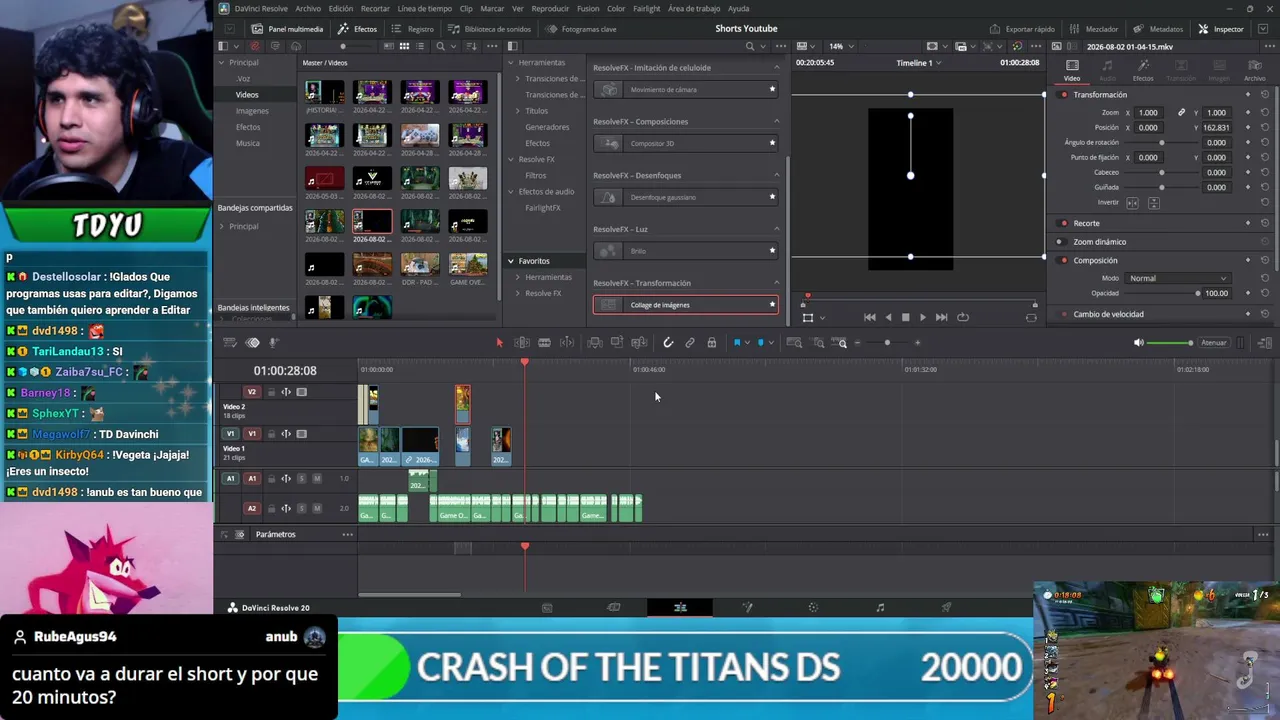Mute audio track A2 with M button
Screen dimensions: 1280x720
pos(317,508)
